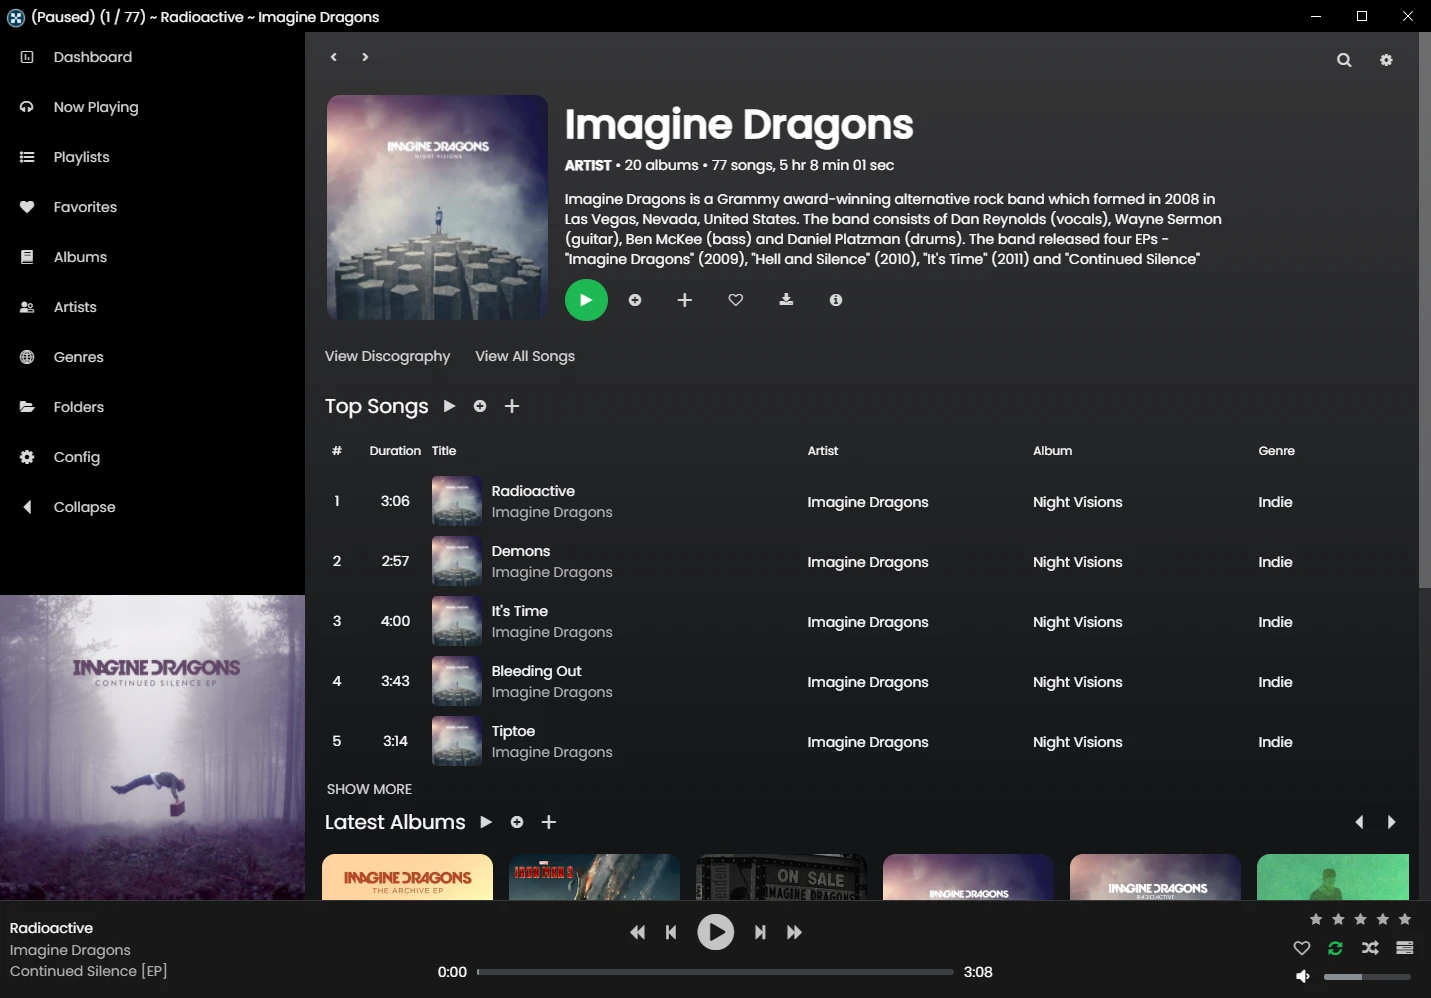Add Latest Albums to queue with plus
Viewport: 1431px width, 998px height.
click(x=548, y=822)
